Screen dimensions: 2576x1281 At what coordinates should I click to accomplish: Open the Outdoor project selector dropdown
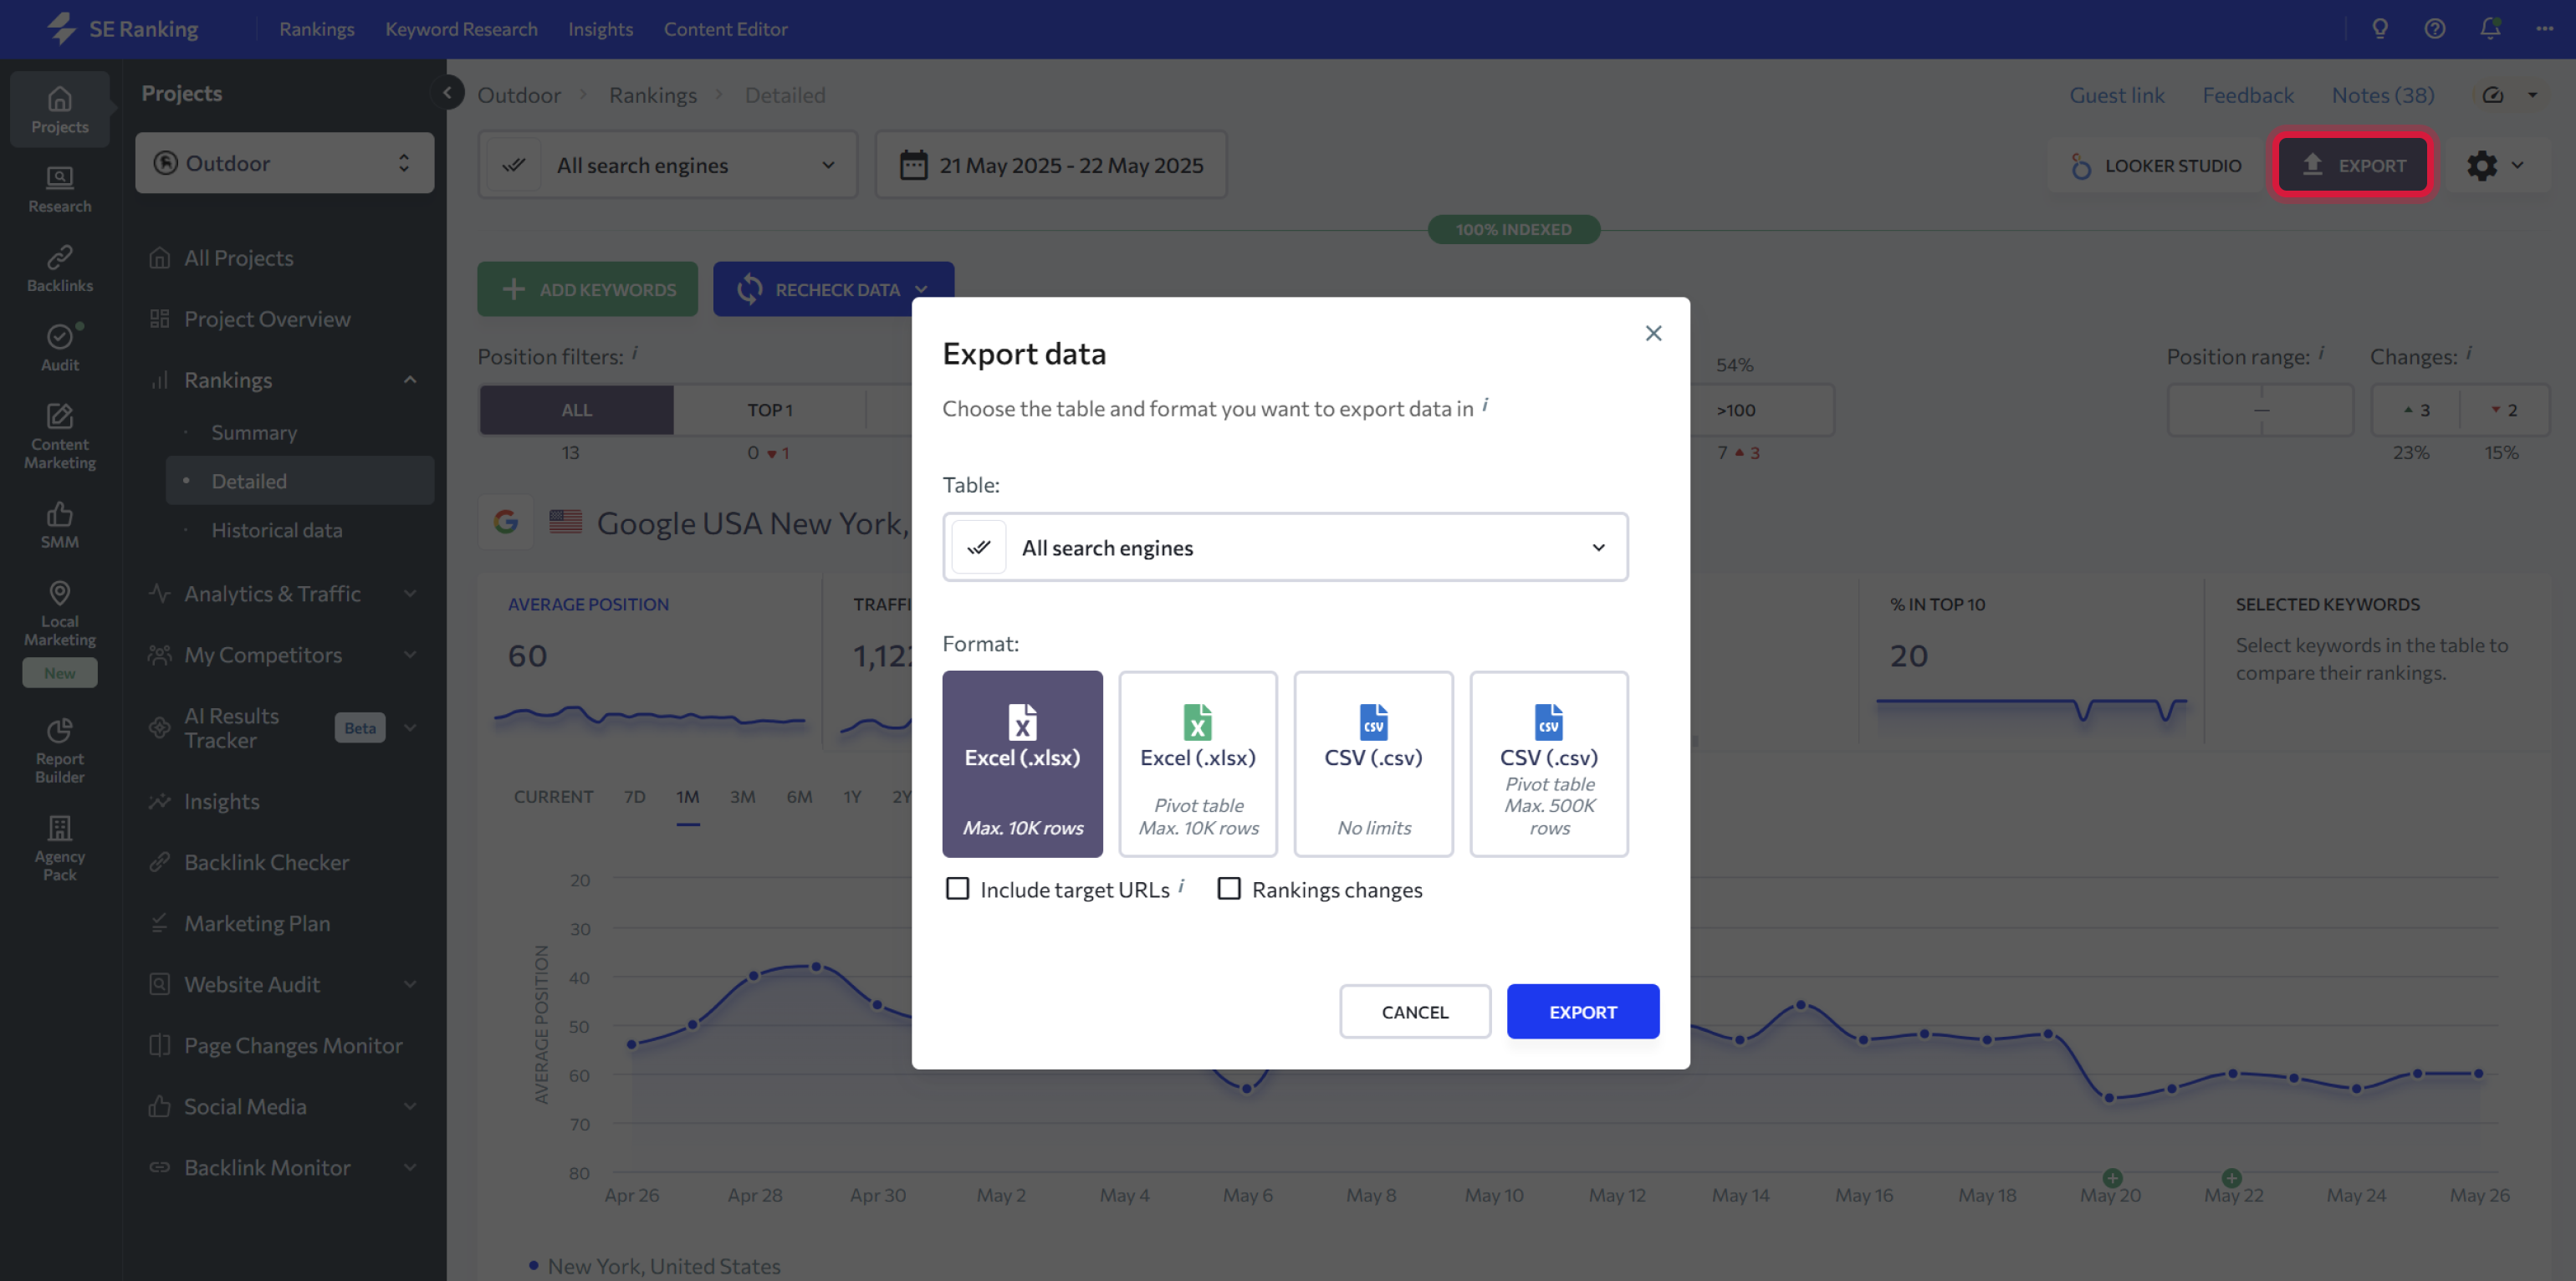(x=284, y=163)
